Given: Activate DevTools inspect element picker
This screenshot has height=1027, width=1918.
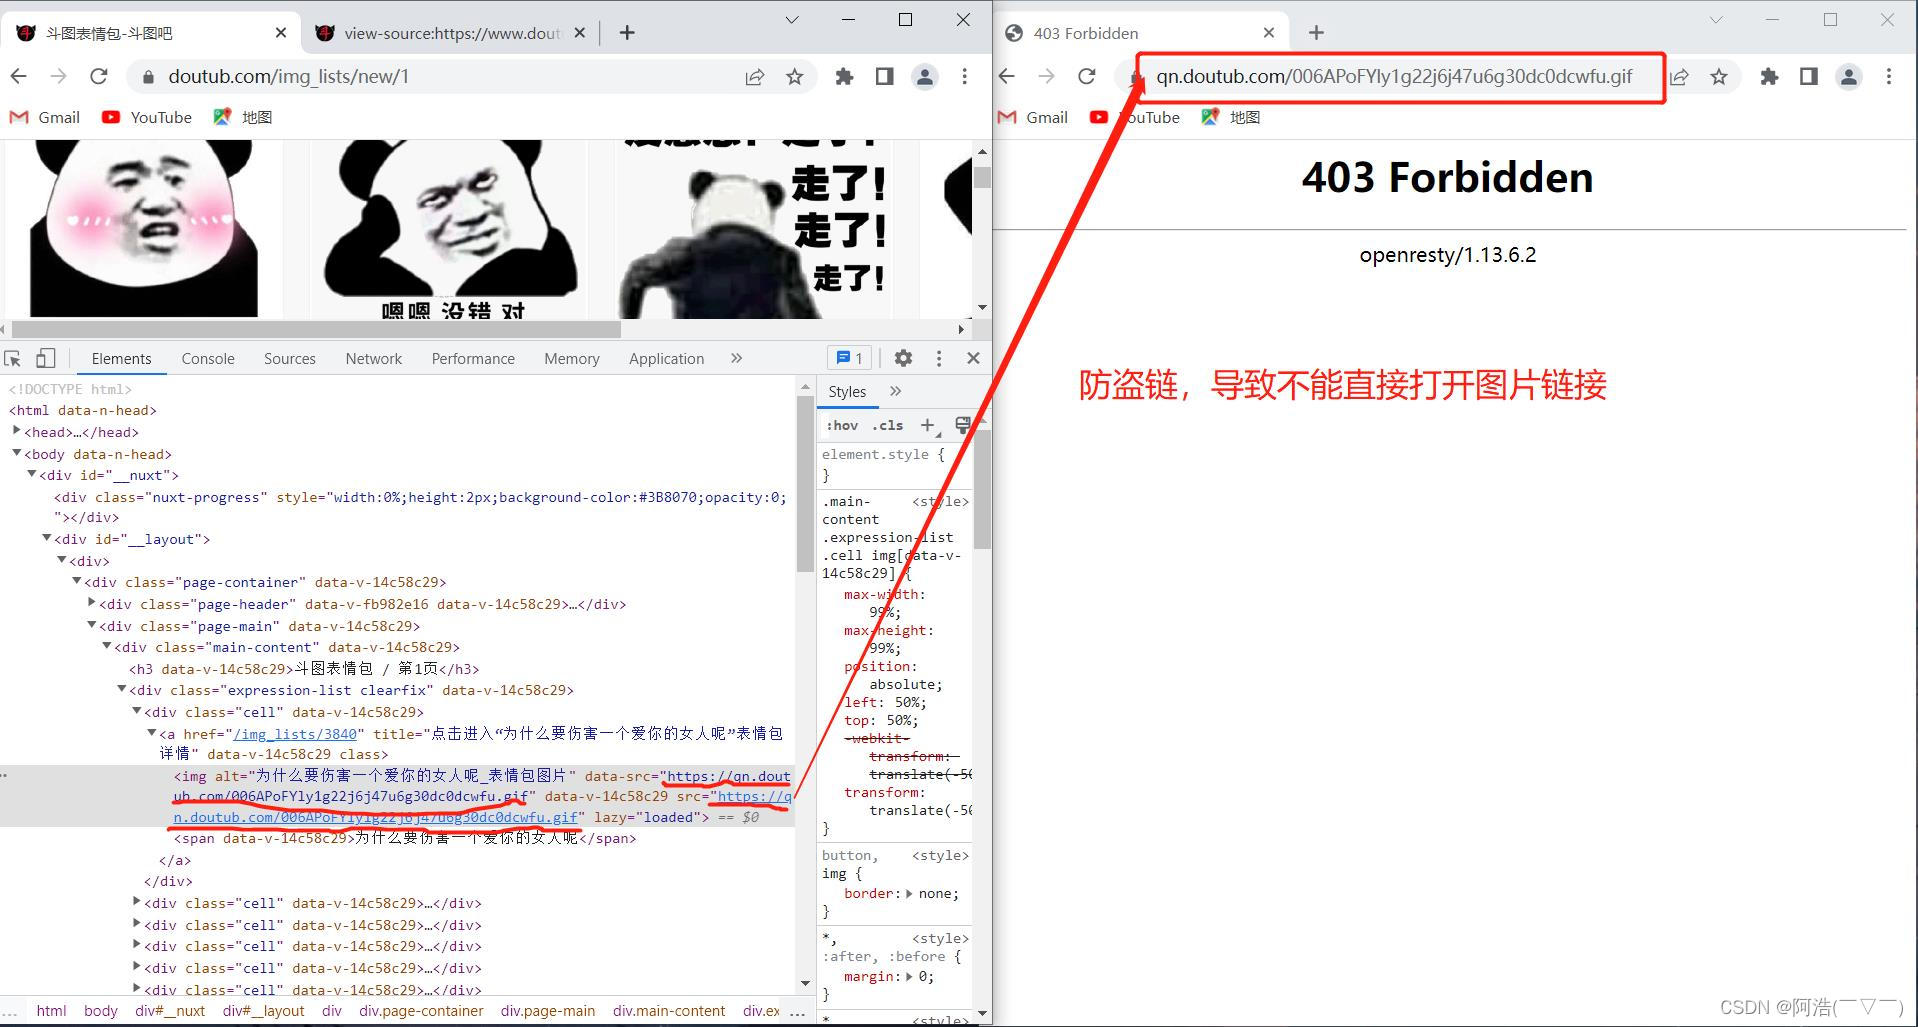Looking at the screenshot, I should click(13, 358).
